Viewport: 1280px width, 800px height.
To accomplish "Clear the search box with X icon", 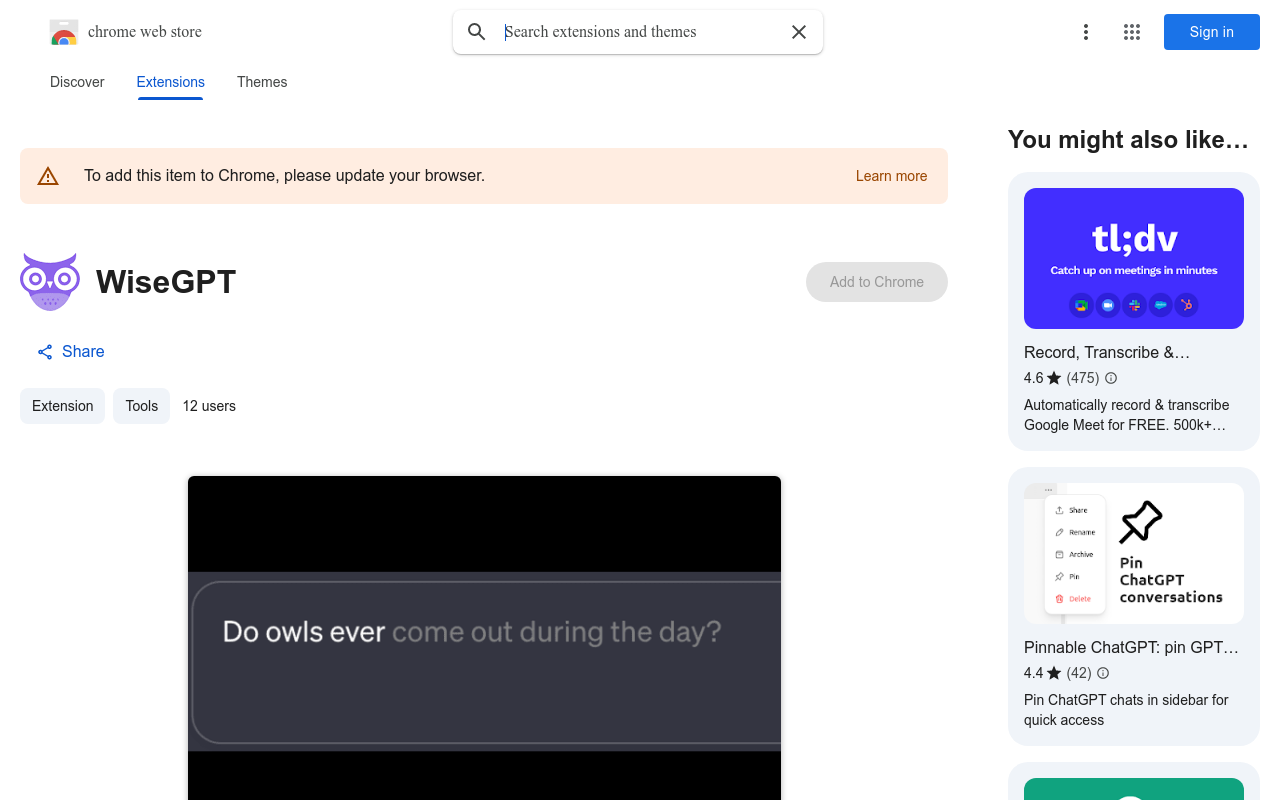I will pos(799,32).
